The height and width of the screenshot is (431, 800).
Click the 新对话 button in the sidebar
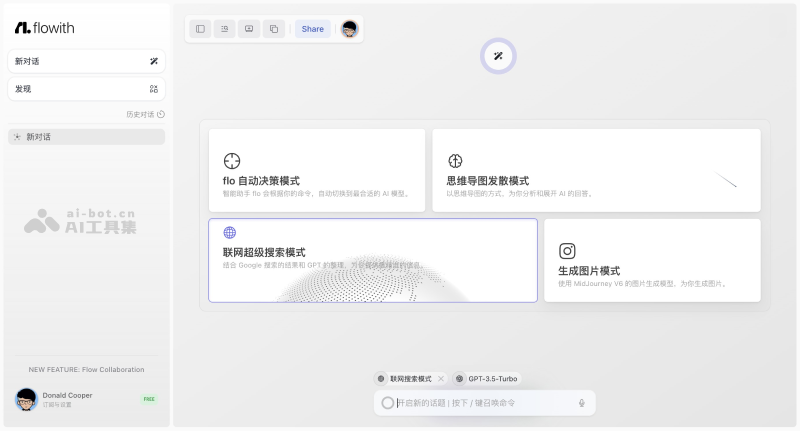86,61
